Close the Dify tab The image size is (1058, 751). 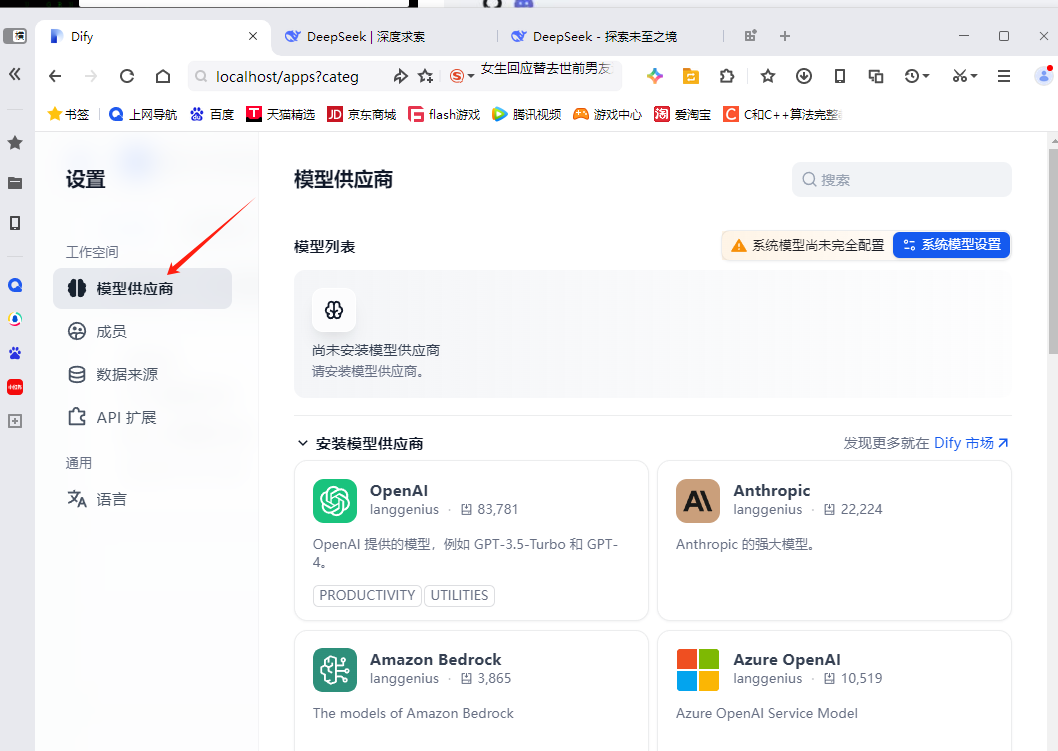[253, 36]
